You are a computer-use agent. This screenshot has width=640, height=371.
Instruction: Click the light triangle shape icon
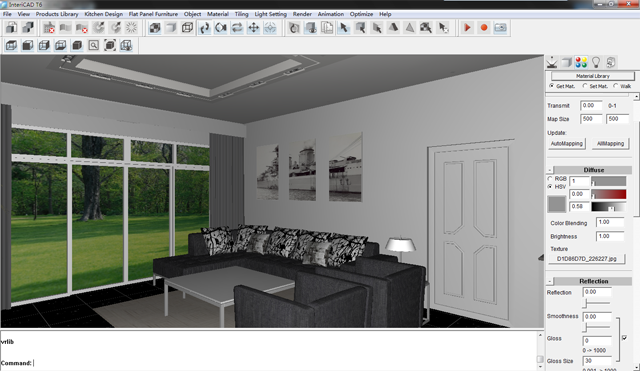pos(410,28)
